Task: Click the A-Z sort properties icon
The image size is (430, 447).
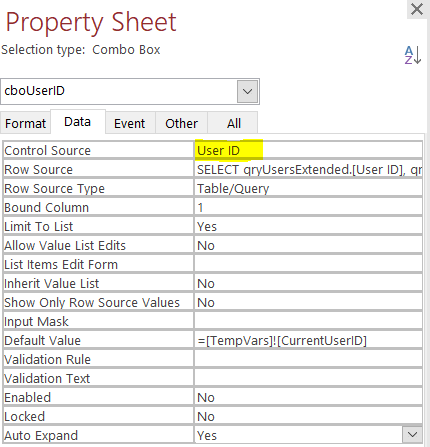Action: tap(413, 55)
